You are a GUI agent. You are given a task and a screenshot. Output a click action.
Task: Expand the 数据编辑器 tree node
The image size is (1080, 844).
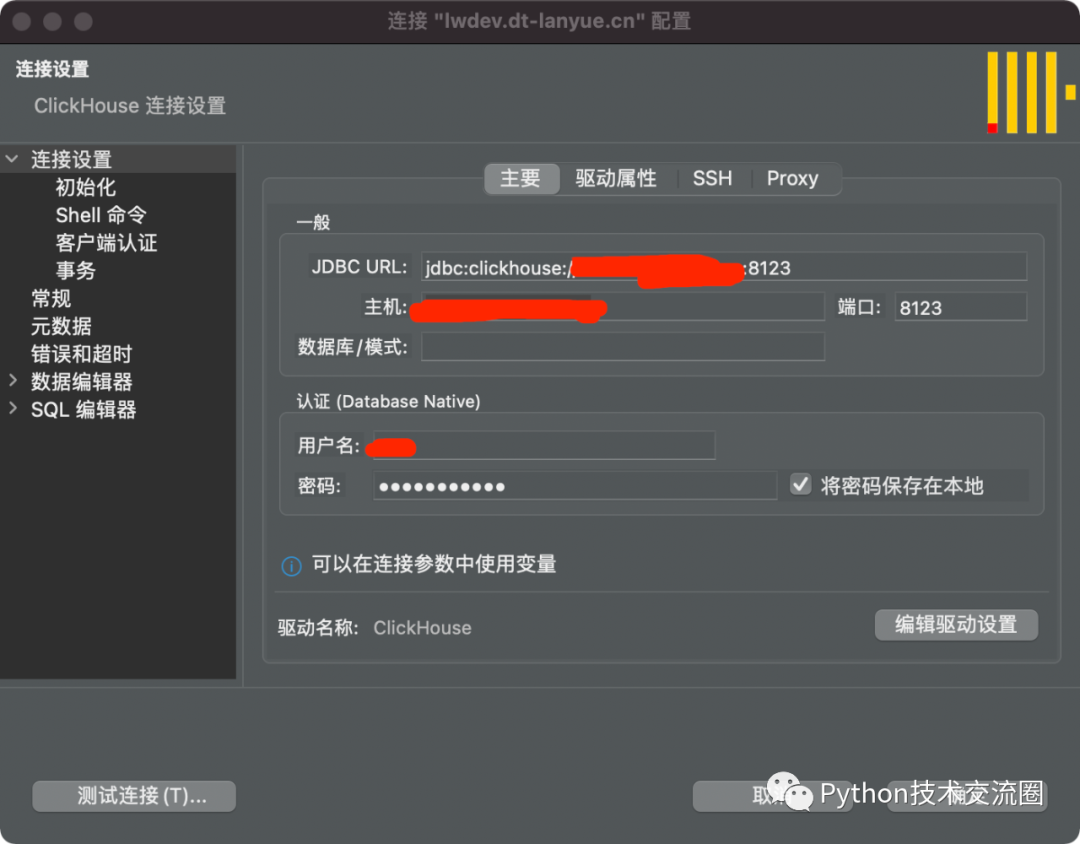12,380
